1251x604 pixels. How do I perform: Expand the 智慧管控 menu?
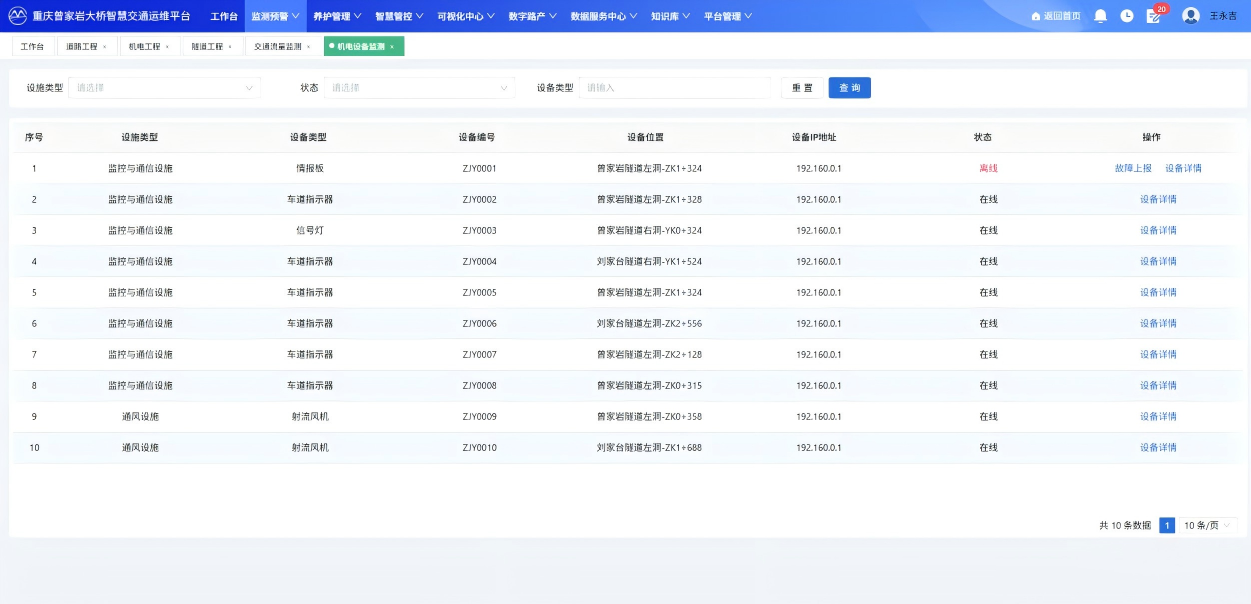click(399, 16)
